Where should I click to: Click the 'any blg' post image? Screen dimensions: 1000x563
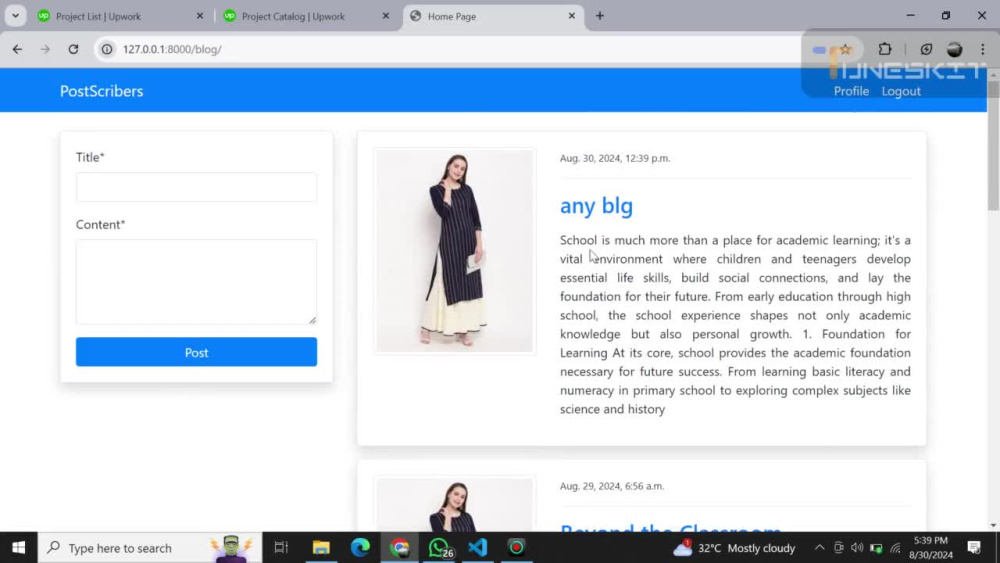455,251
